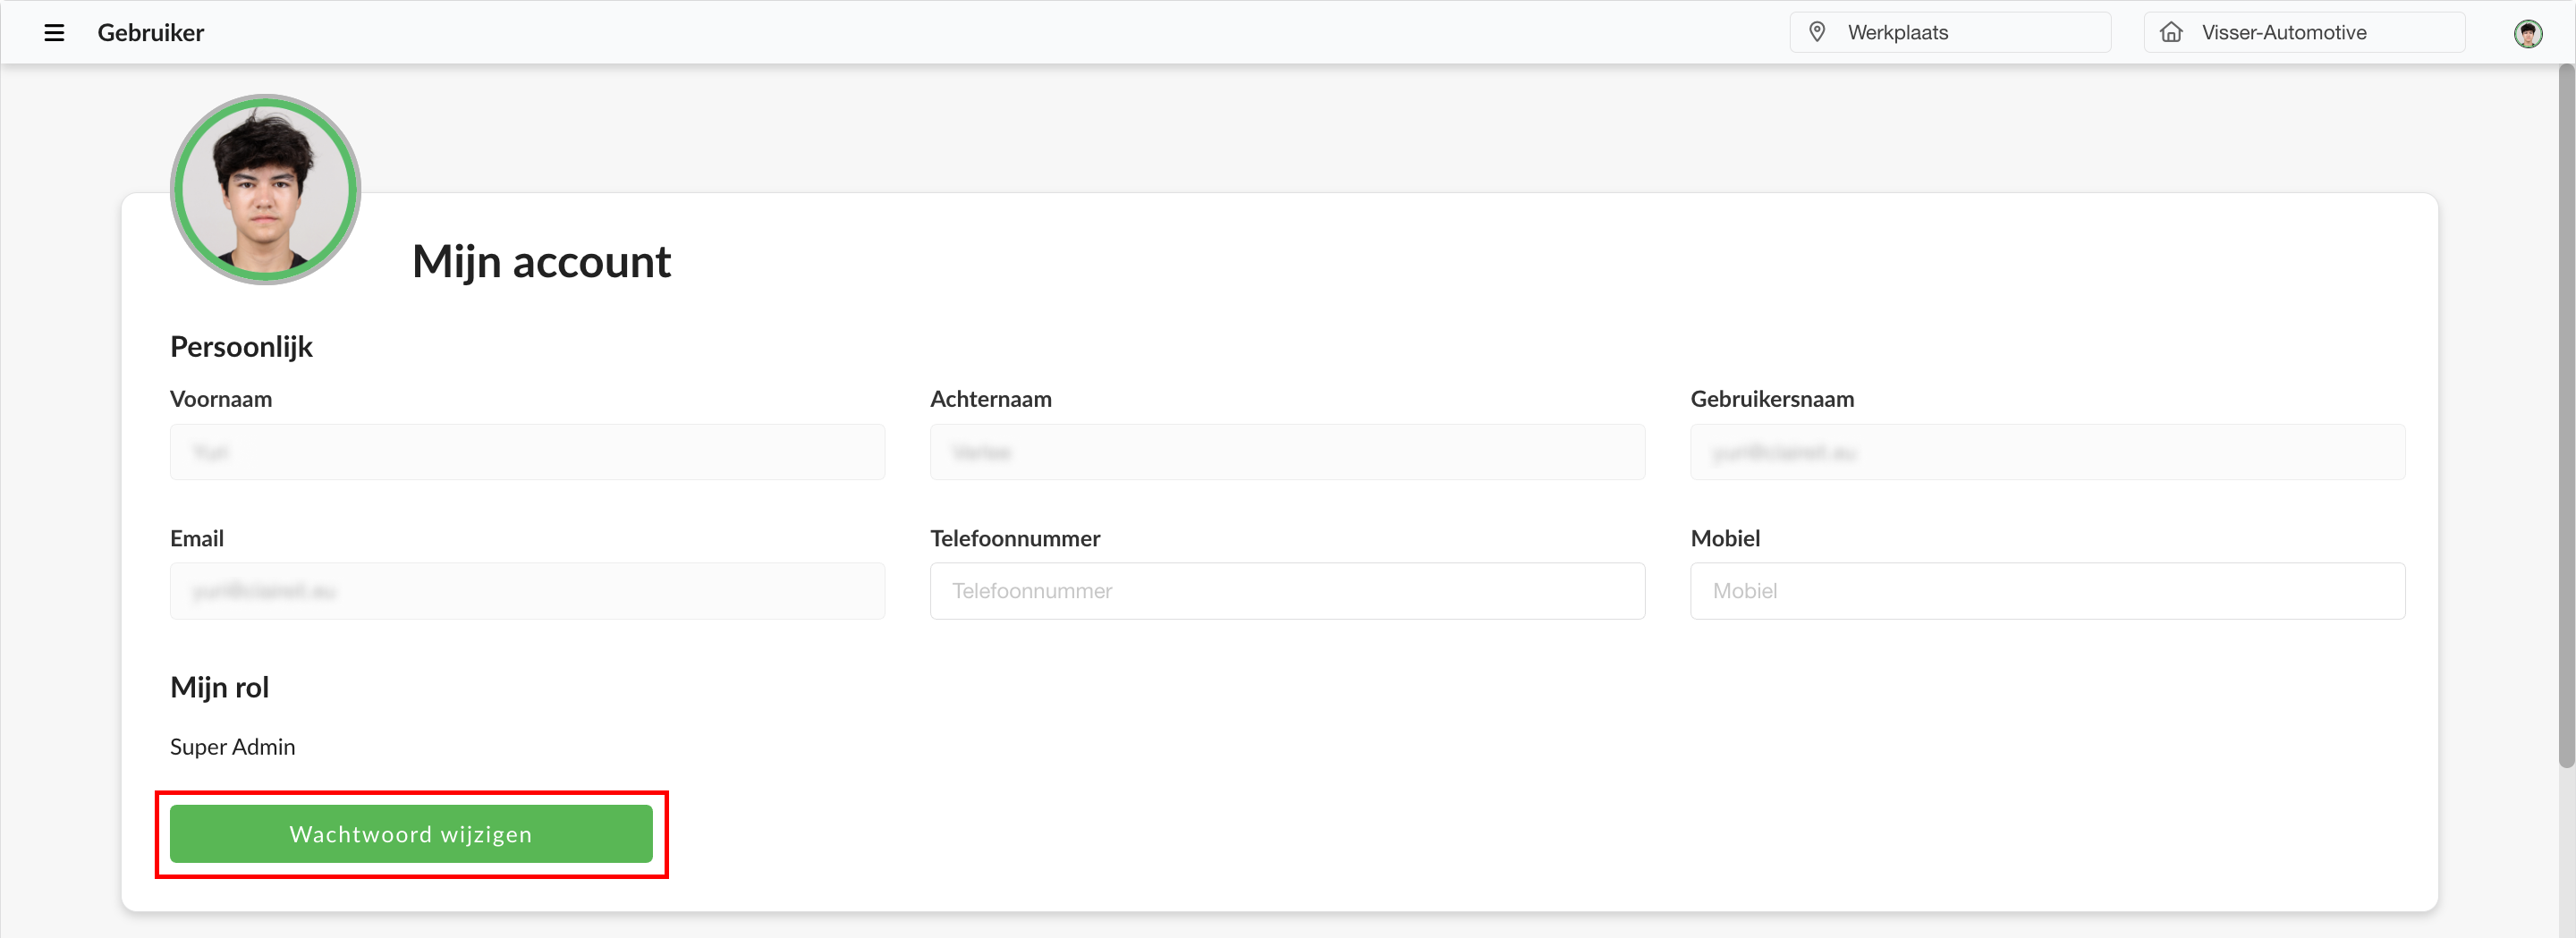Viewport: 2576px width, 938px height.
Task: Focus the Telefoonnummer input field
Action: point(1287,591)
